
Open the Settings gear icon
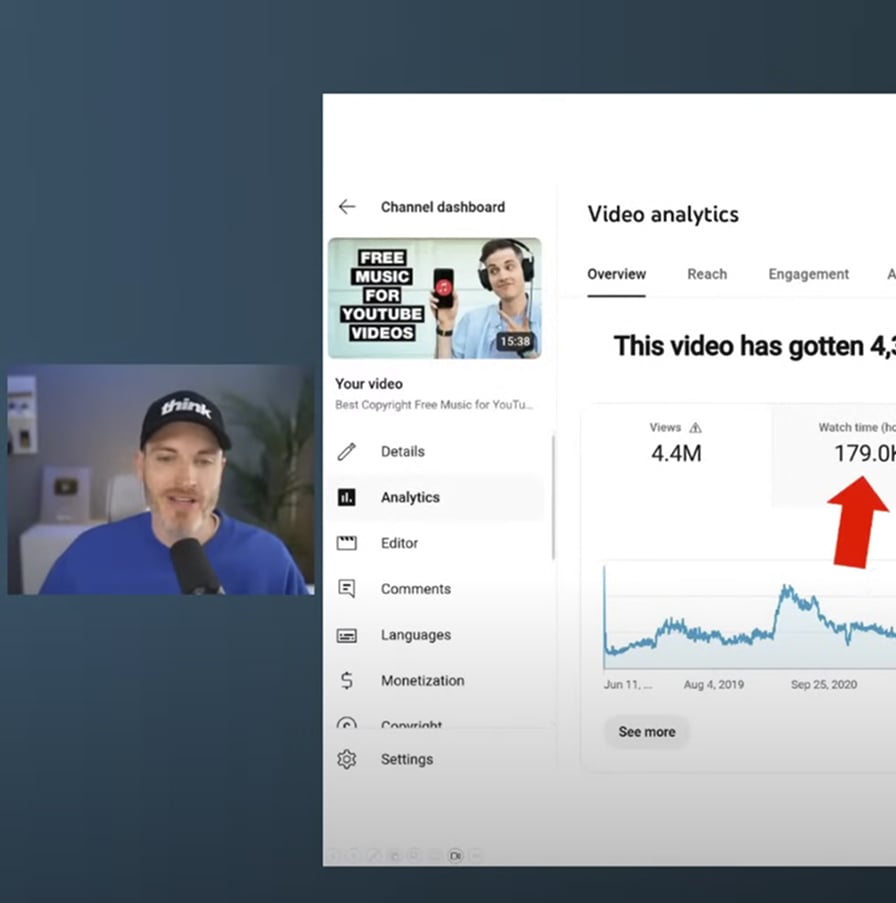(x=347, y=760)
